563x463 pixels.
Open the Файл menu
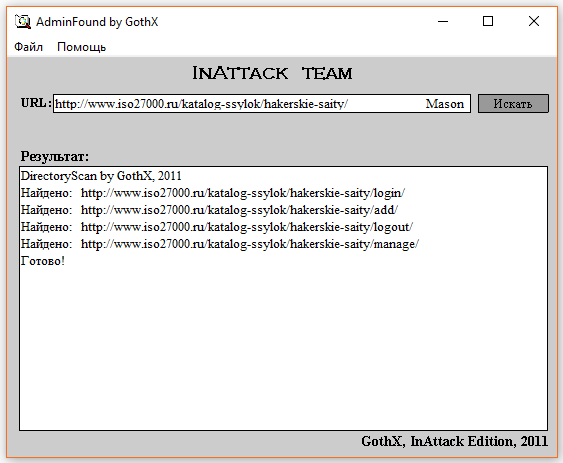28,47
